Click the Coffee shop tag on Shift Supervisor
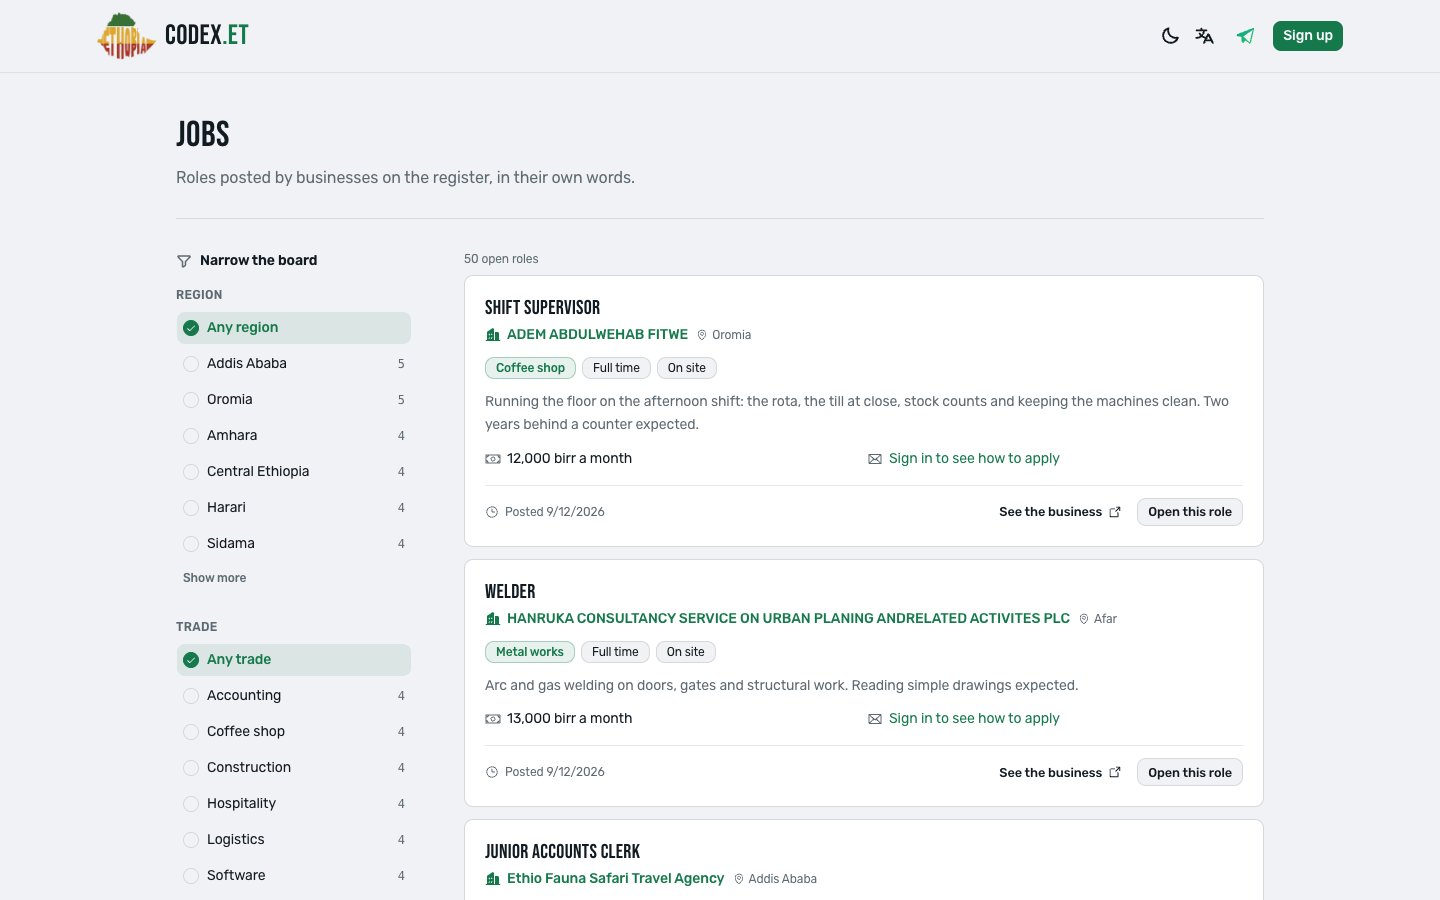This screenshot has height=900, width=1440. pyautogui.click(x=530, y=368)
